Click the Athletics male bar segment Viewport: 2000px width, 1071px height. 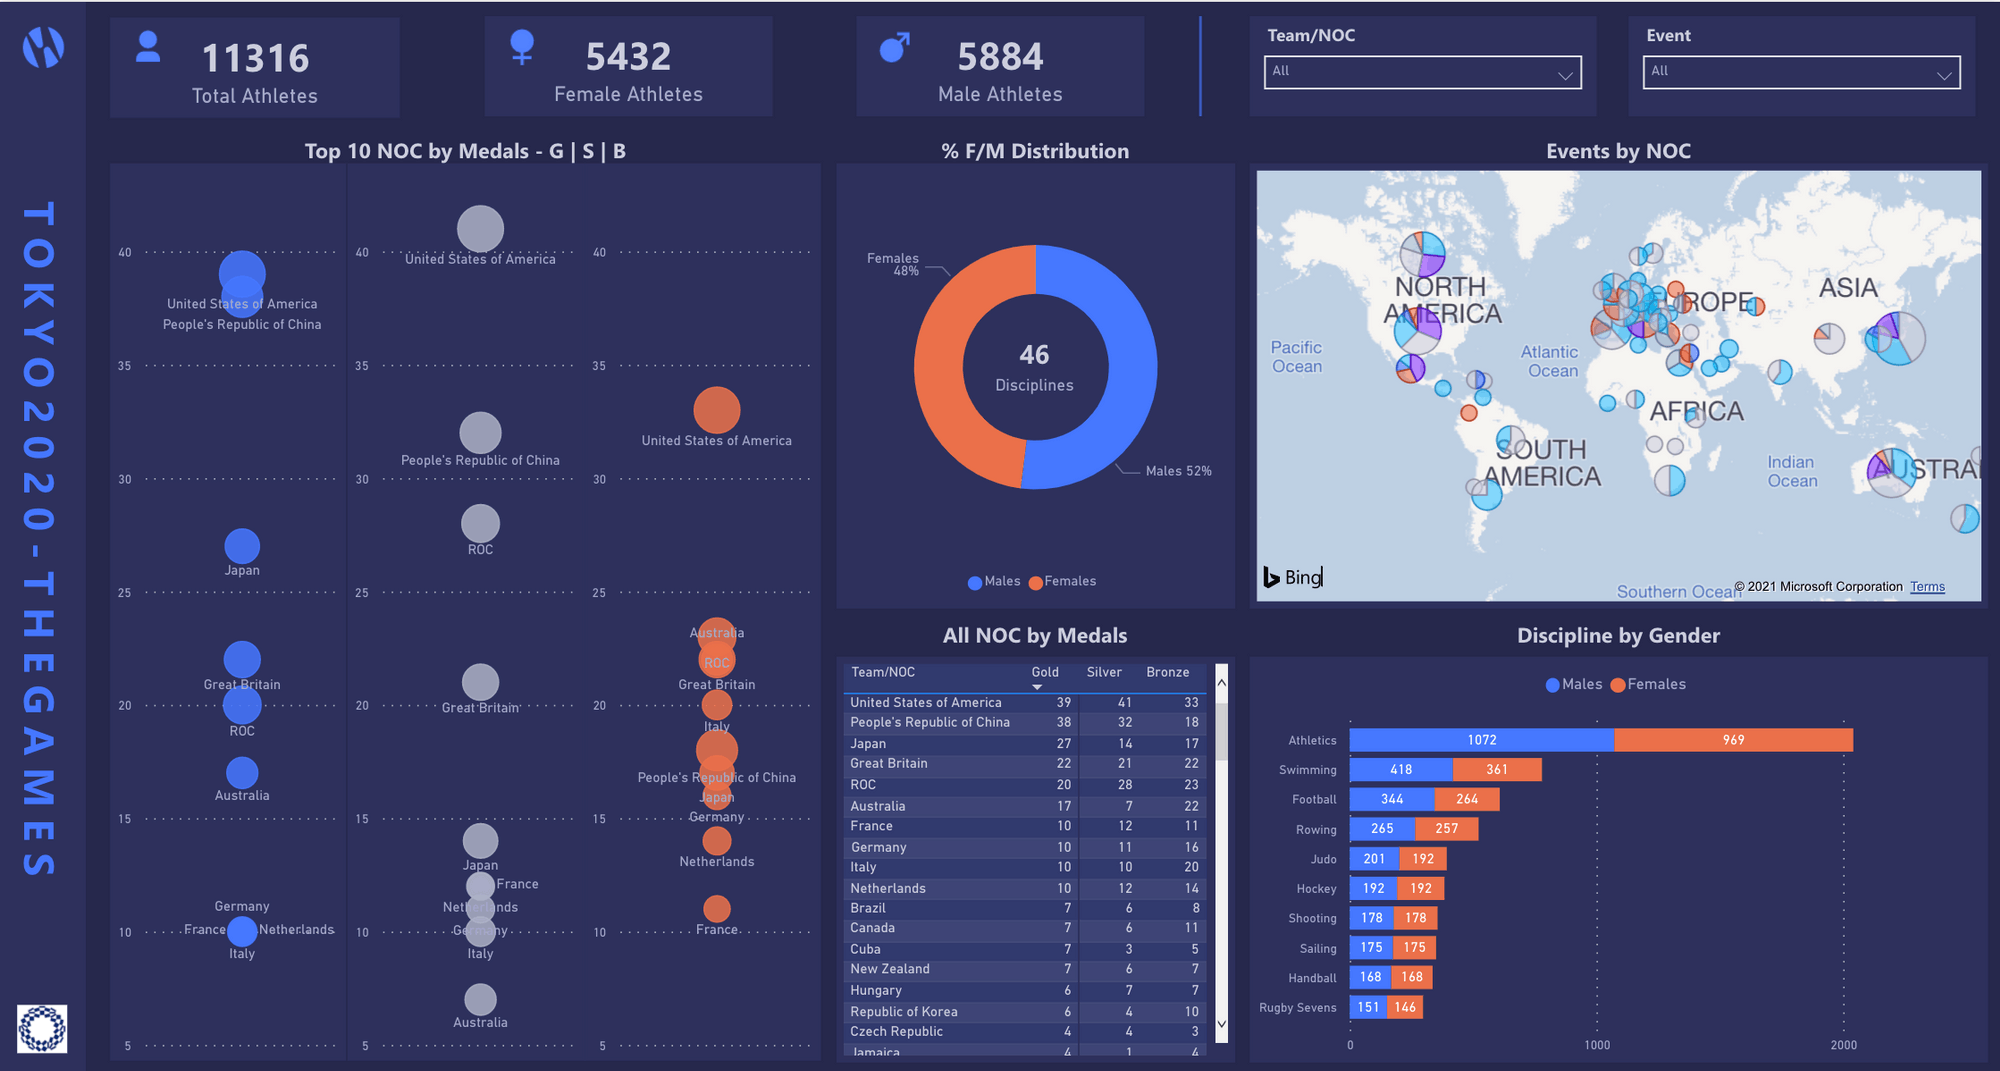[x=1482, y=740]
